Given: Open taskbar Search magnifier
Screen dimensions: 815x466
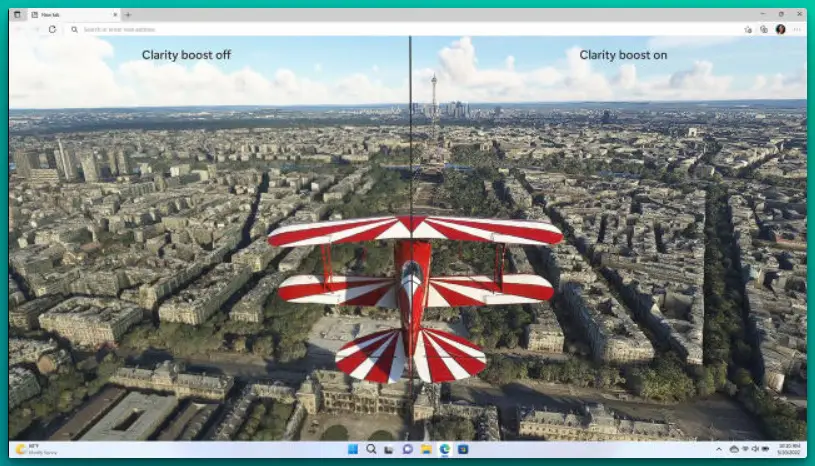Looking at the screenshot, I should coord(371,449).
